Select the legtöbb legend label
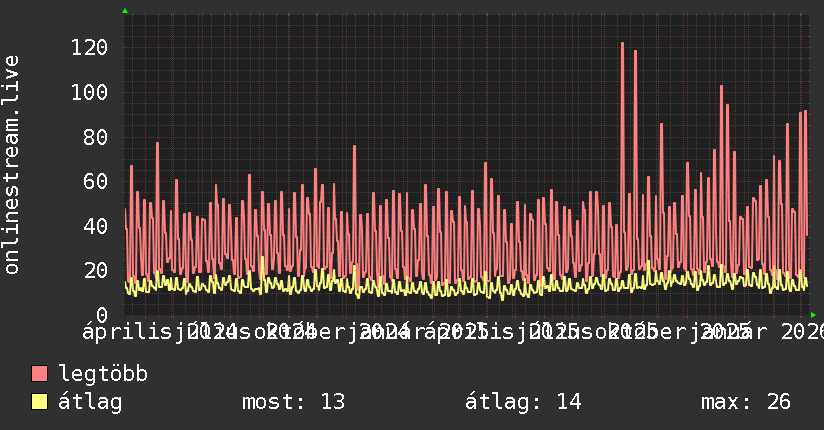This screenshot has width=824, height=430. coord(103,374)
